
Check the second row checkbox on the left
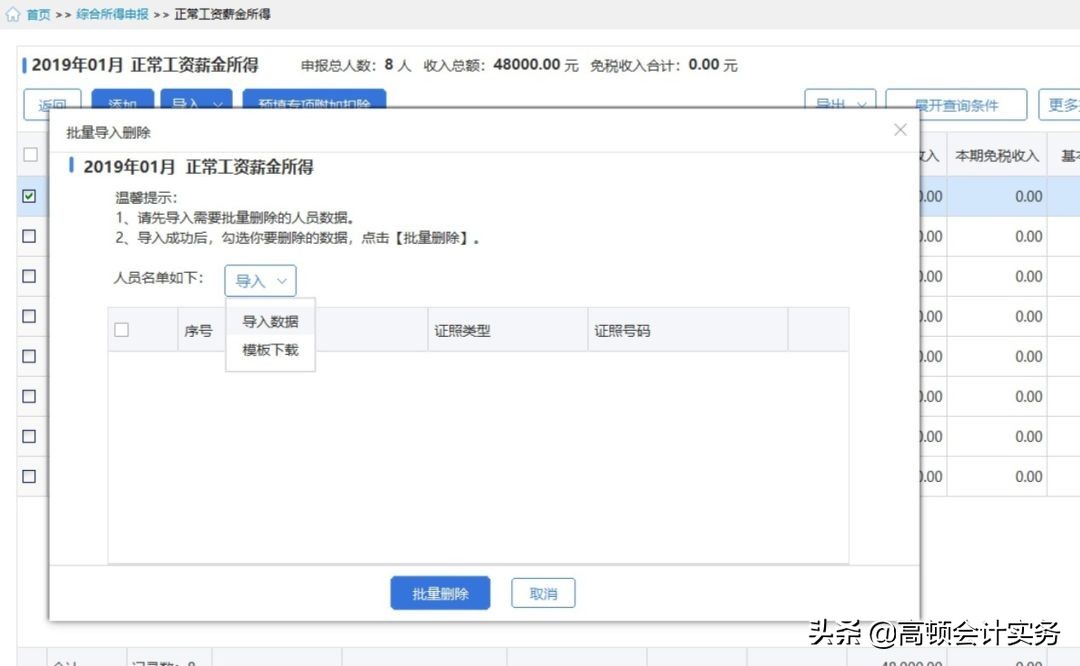pyautogui.click(x=30, y=236)
